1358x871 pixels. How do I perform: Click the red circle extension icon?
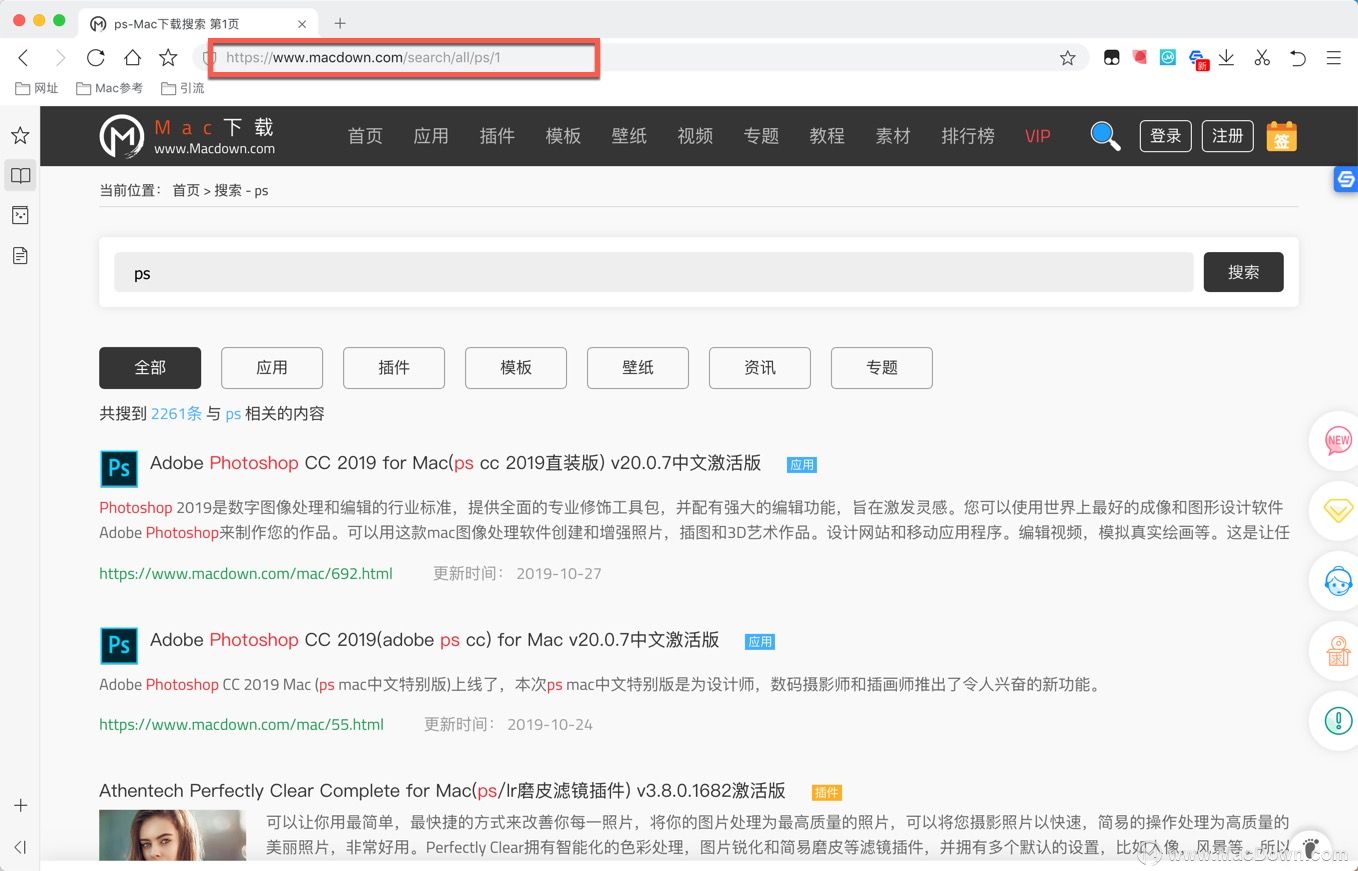[x=1139, y=58]
